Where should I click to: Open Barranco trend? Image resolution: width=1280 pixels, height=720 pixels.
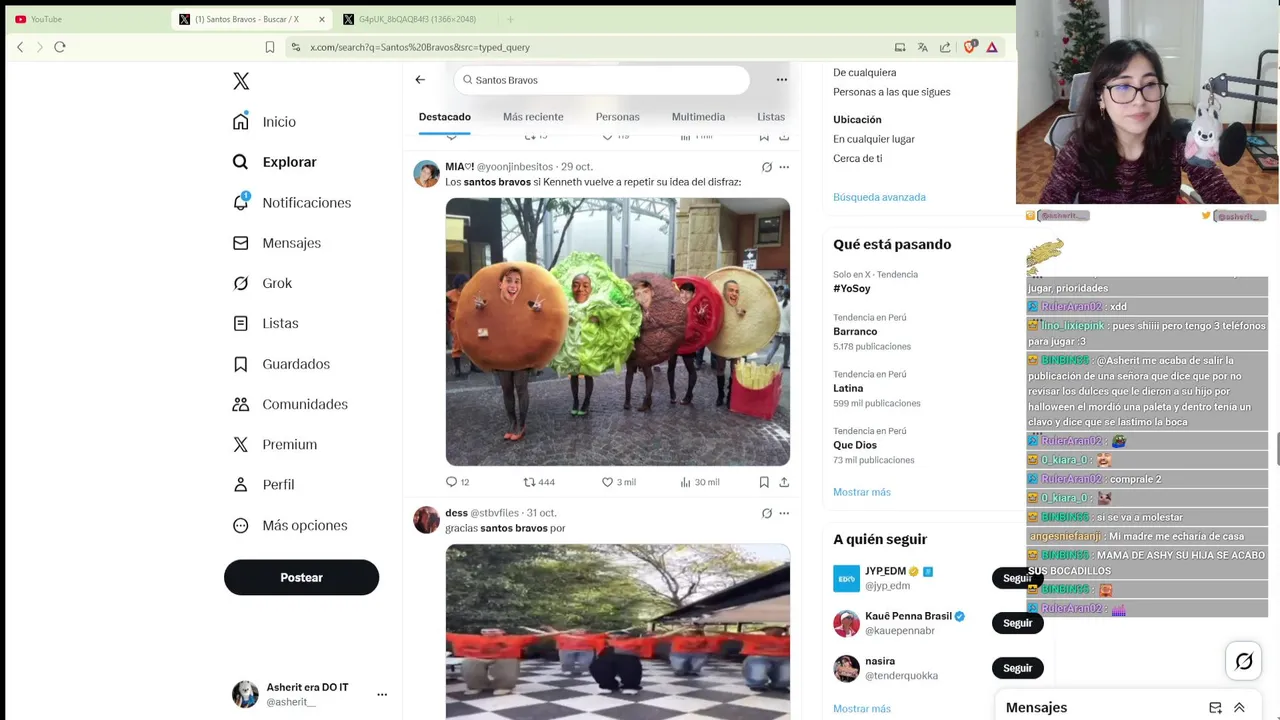coord(855,332)
